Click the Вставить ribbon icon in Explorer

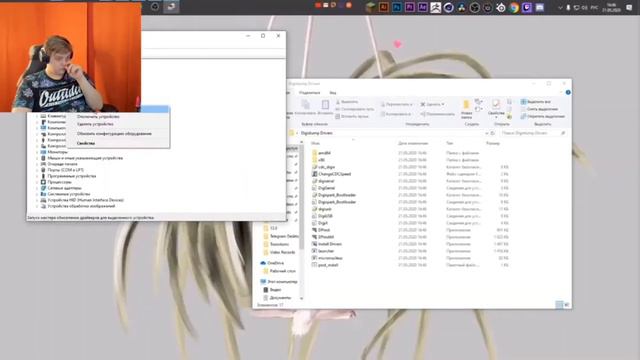pyautogui.click(x=325, y=104)
